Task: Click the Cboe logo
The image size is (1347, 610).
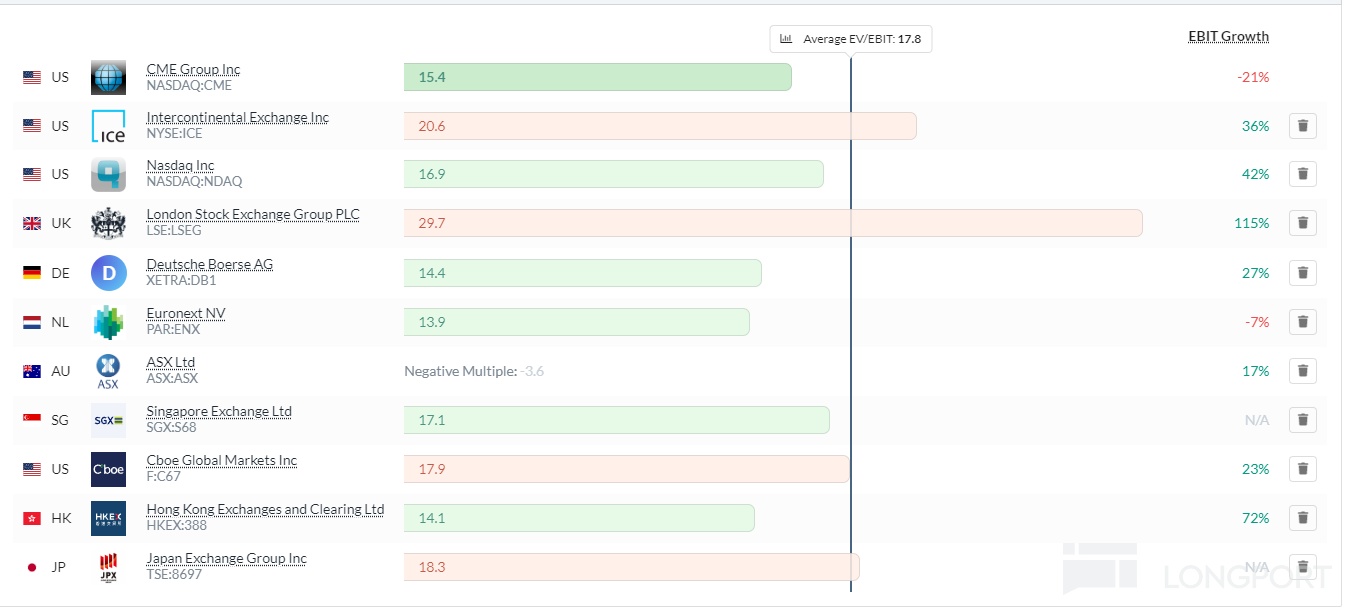Action: tap(108, 469)
